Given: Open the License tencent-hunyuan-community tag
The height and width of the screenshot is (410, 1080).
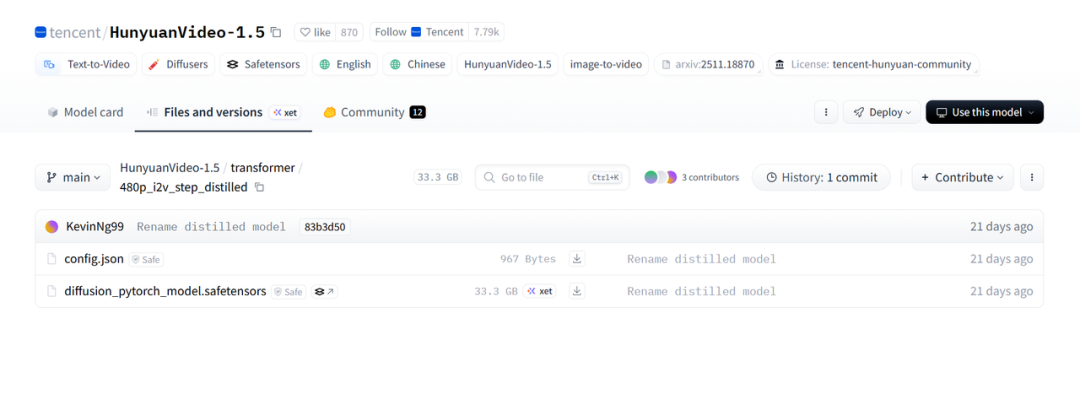Looking at the screenshot, I should 873,64.
